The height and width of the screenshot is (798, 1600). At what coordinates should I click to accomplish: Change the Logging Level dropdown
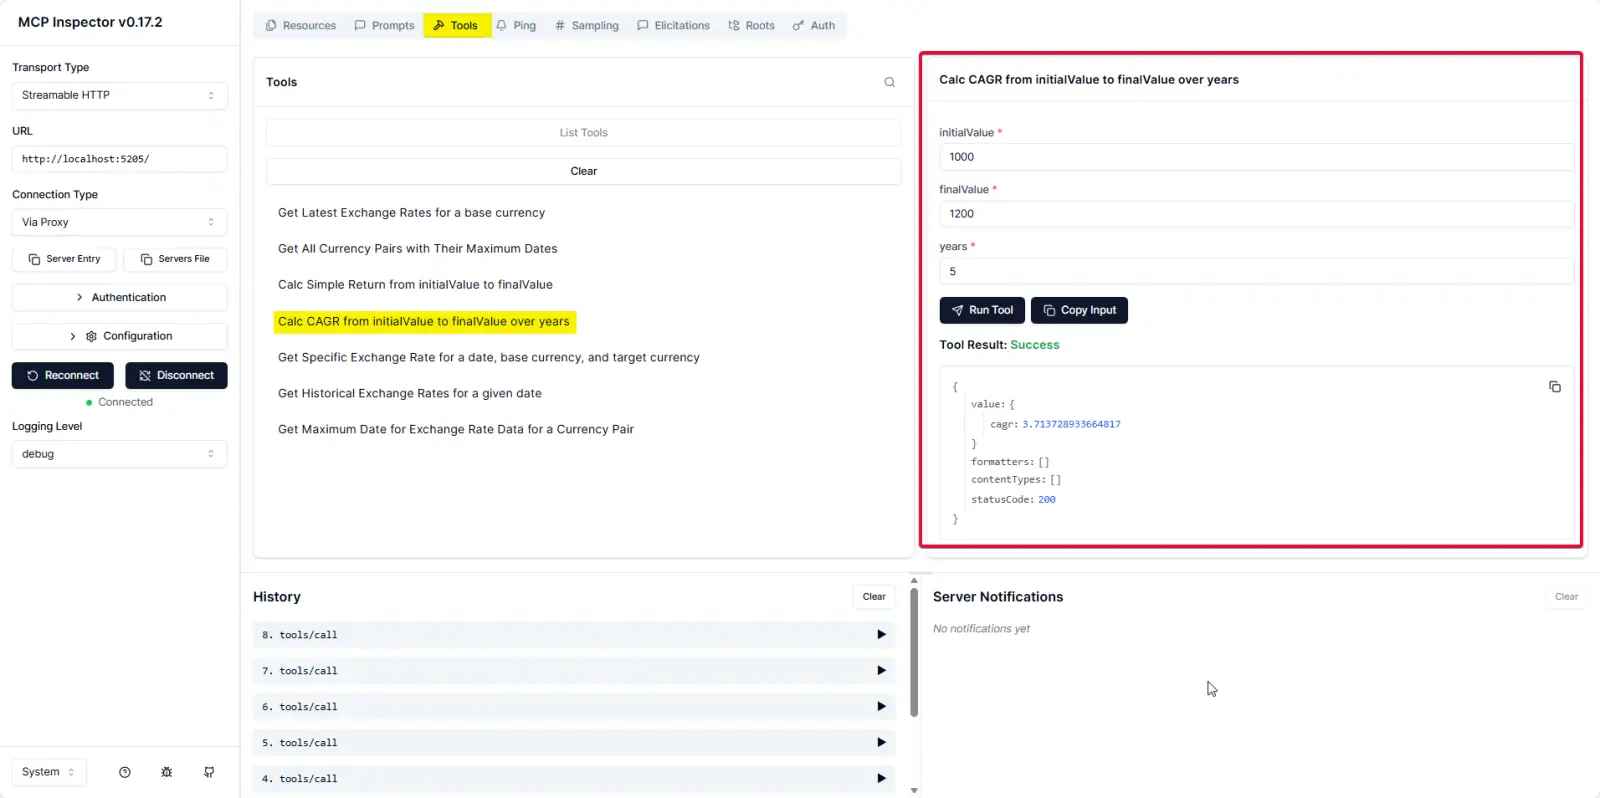click(x=119, y=454)
